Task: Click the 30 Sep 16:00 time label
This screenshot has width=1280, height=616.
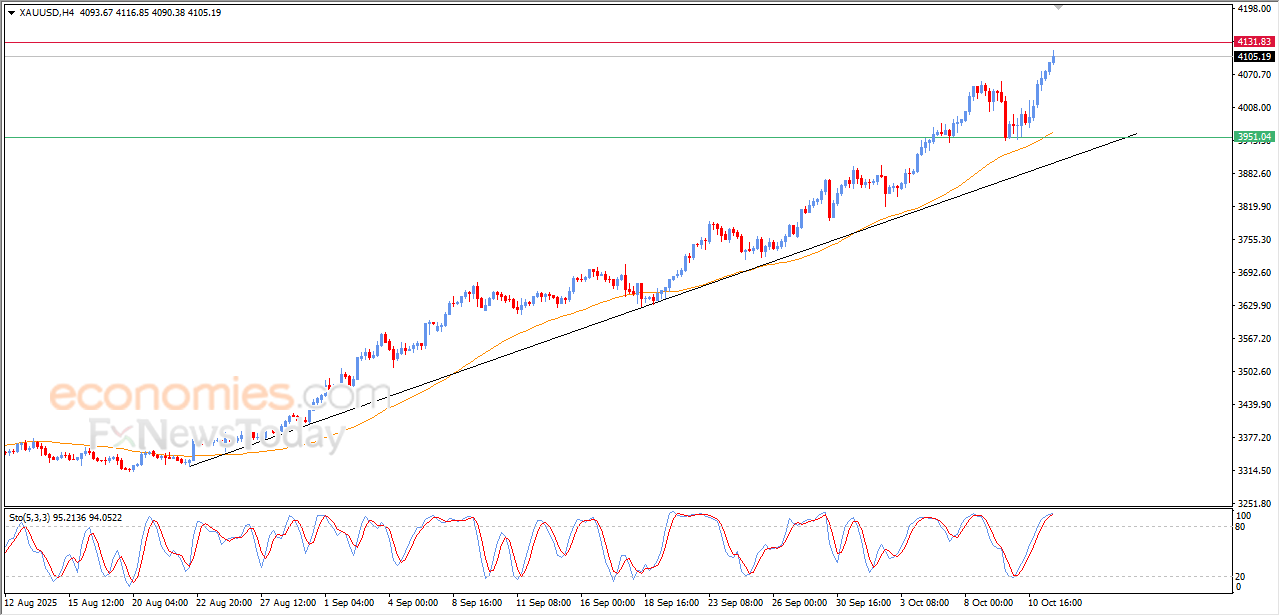Action: click(x=864, y=603)
